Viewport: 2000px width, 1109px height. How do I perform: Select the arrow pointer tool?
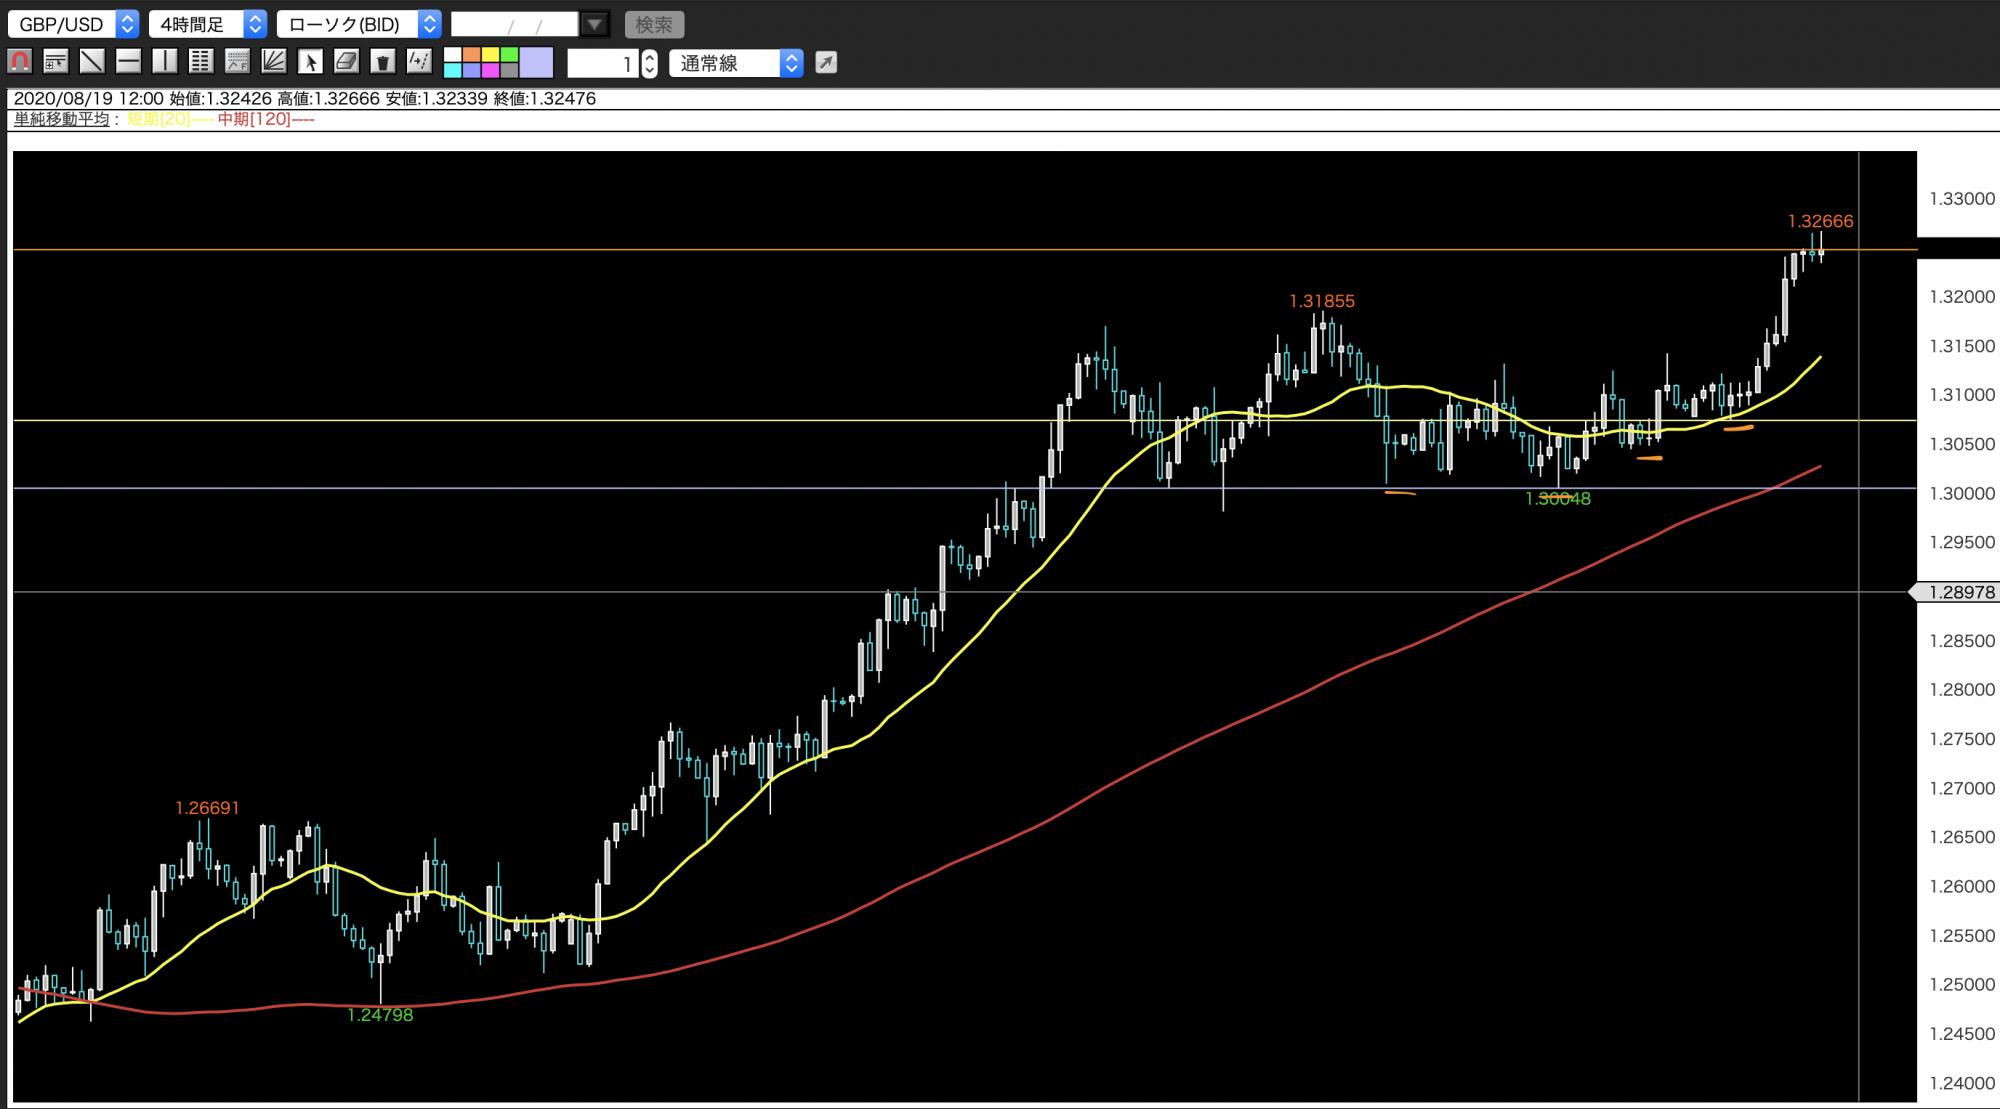coord(310,62)
